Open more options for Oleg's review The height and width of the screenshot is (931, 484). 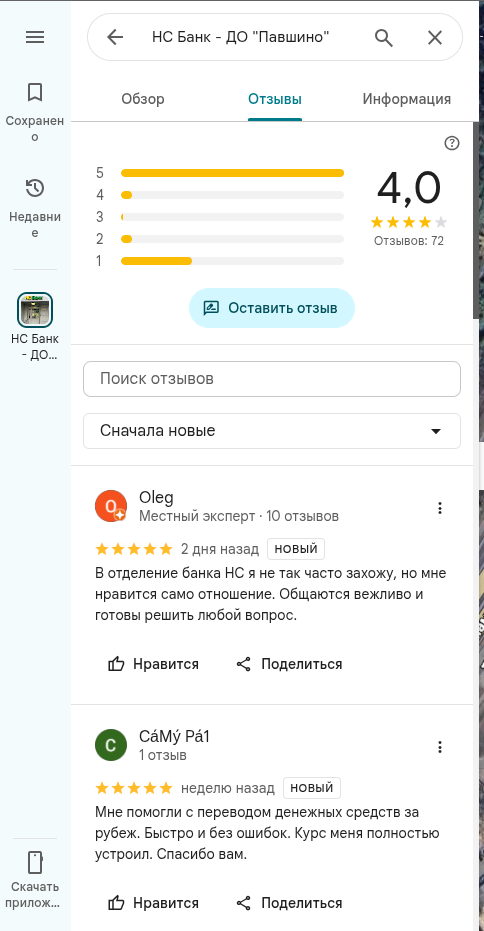point(439,508)
